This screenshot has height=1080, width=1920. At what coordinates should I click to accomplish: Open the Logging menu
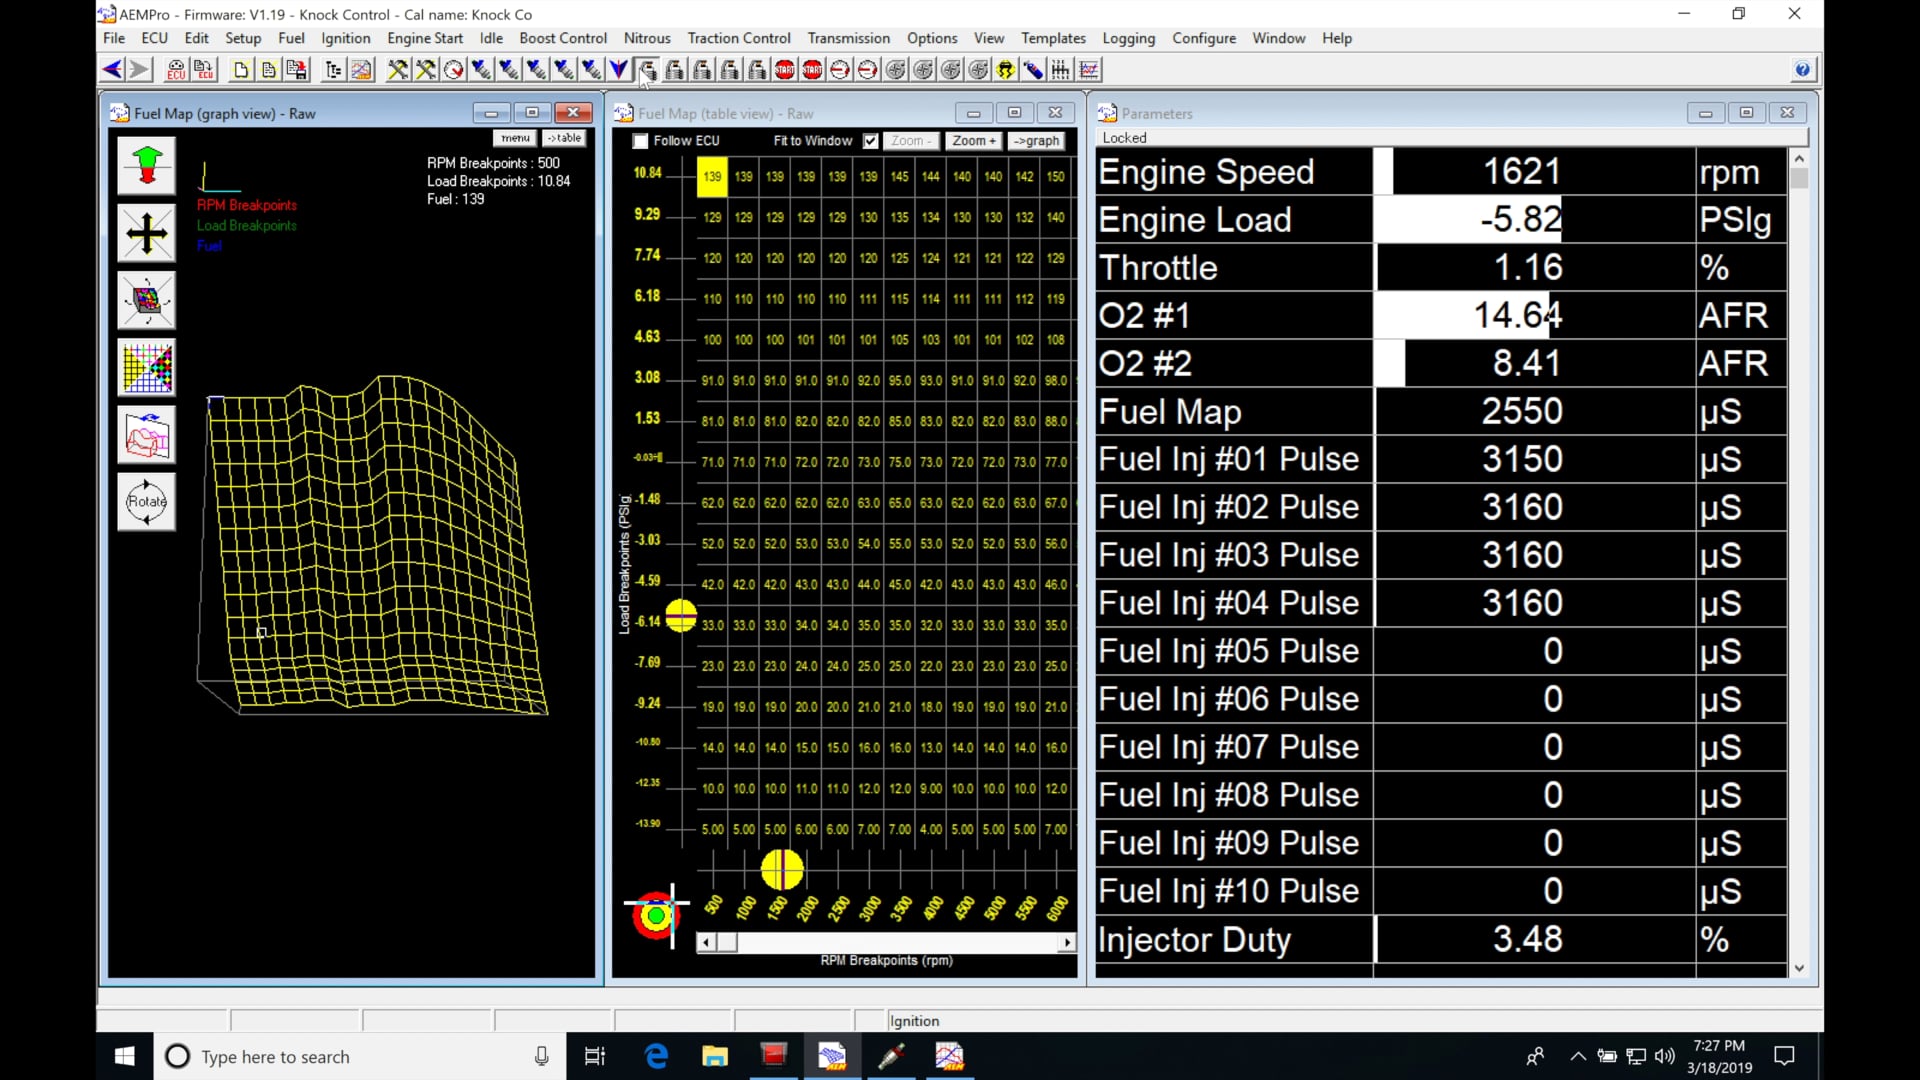[x=1129, y=38]
